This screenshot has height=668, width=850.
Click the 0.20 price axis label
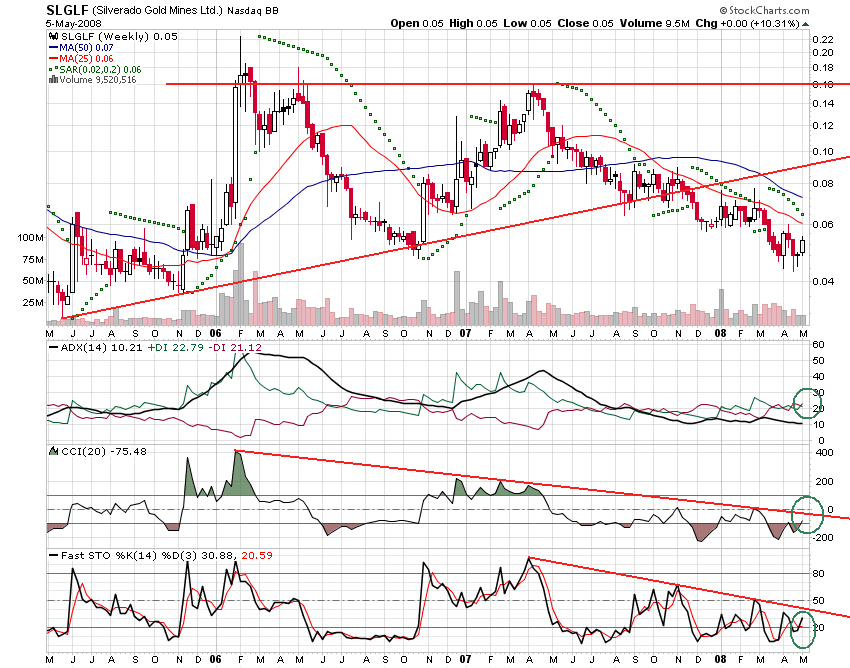pyautogui.click(x=822, y=53)
